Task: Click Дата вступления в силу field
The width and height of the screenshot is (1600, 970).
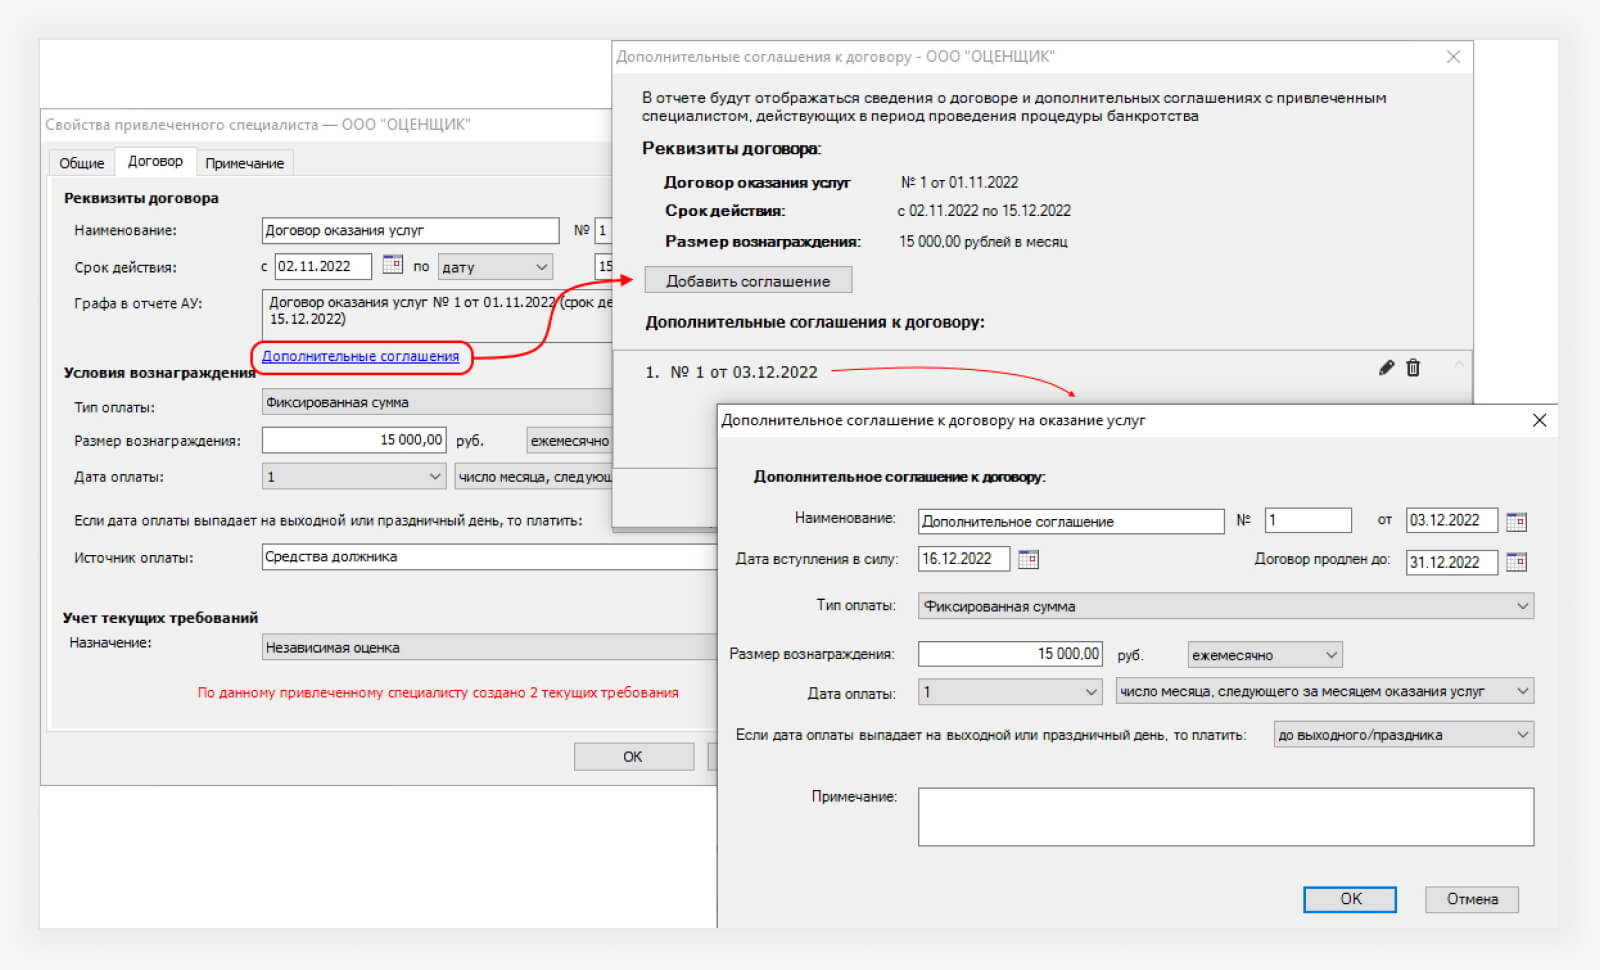Action: click(x=963, y=559)
